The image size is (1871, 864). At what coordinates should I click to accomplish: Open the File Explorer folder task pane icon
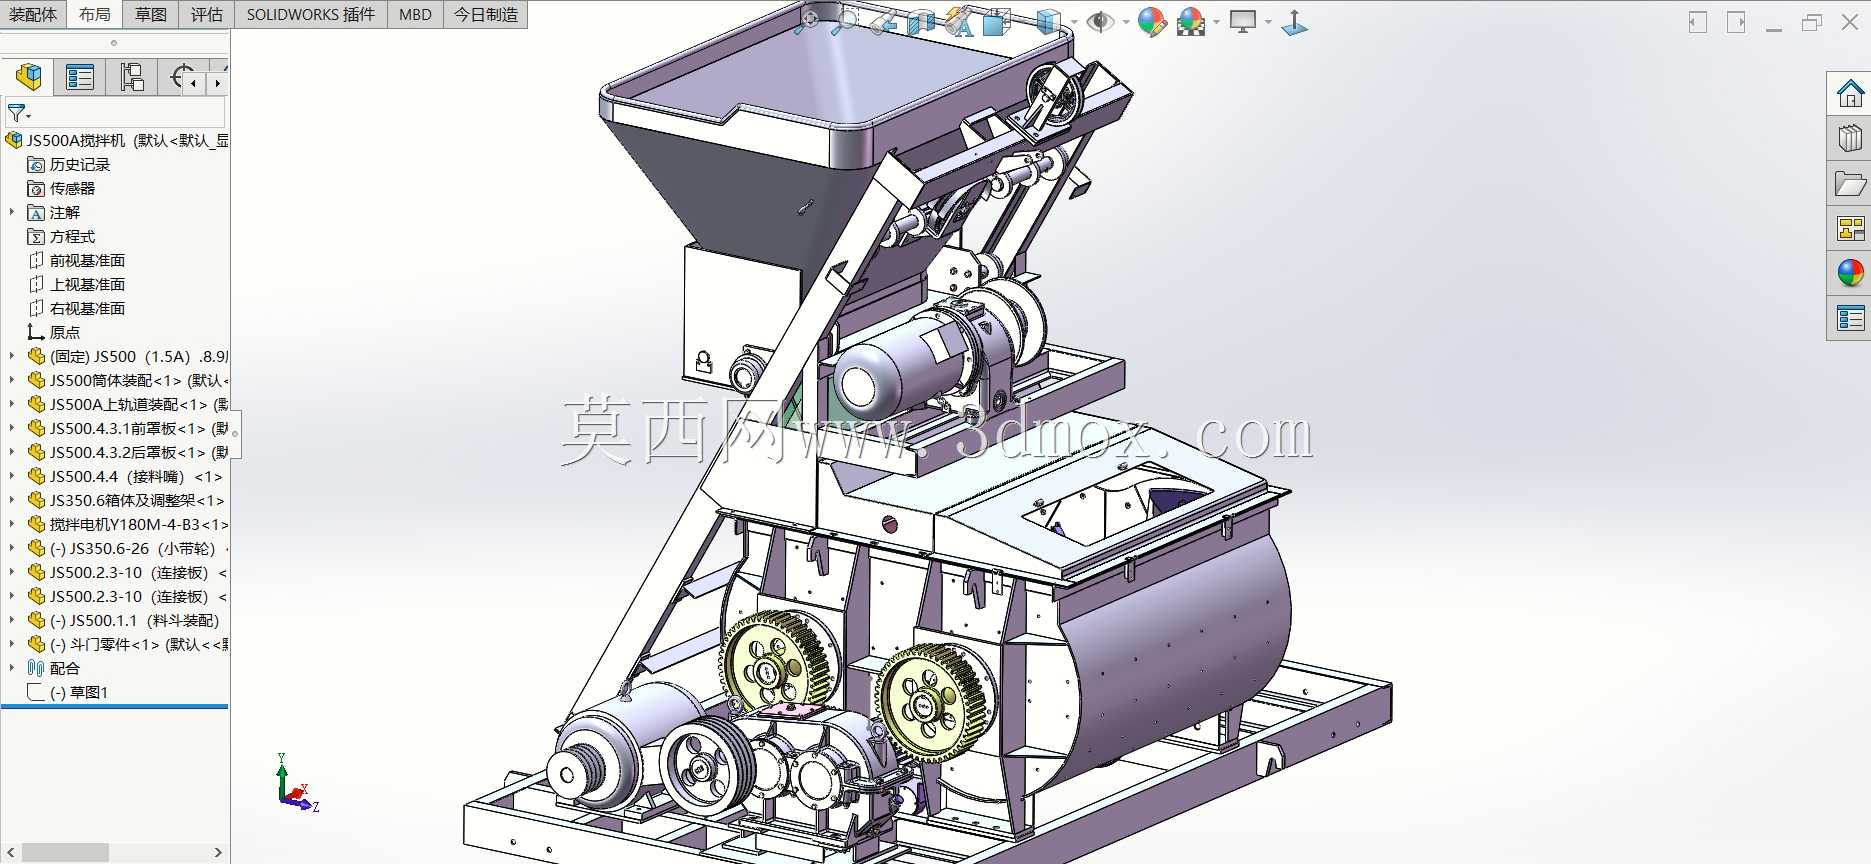click(x=1850, y=184)
